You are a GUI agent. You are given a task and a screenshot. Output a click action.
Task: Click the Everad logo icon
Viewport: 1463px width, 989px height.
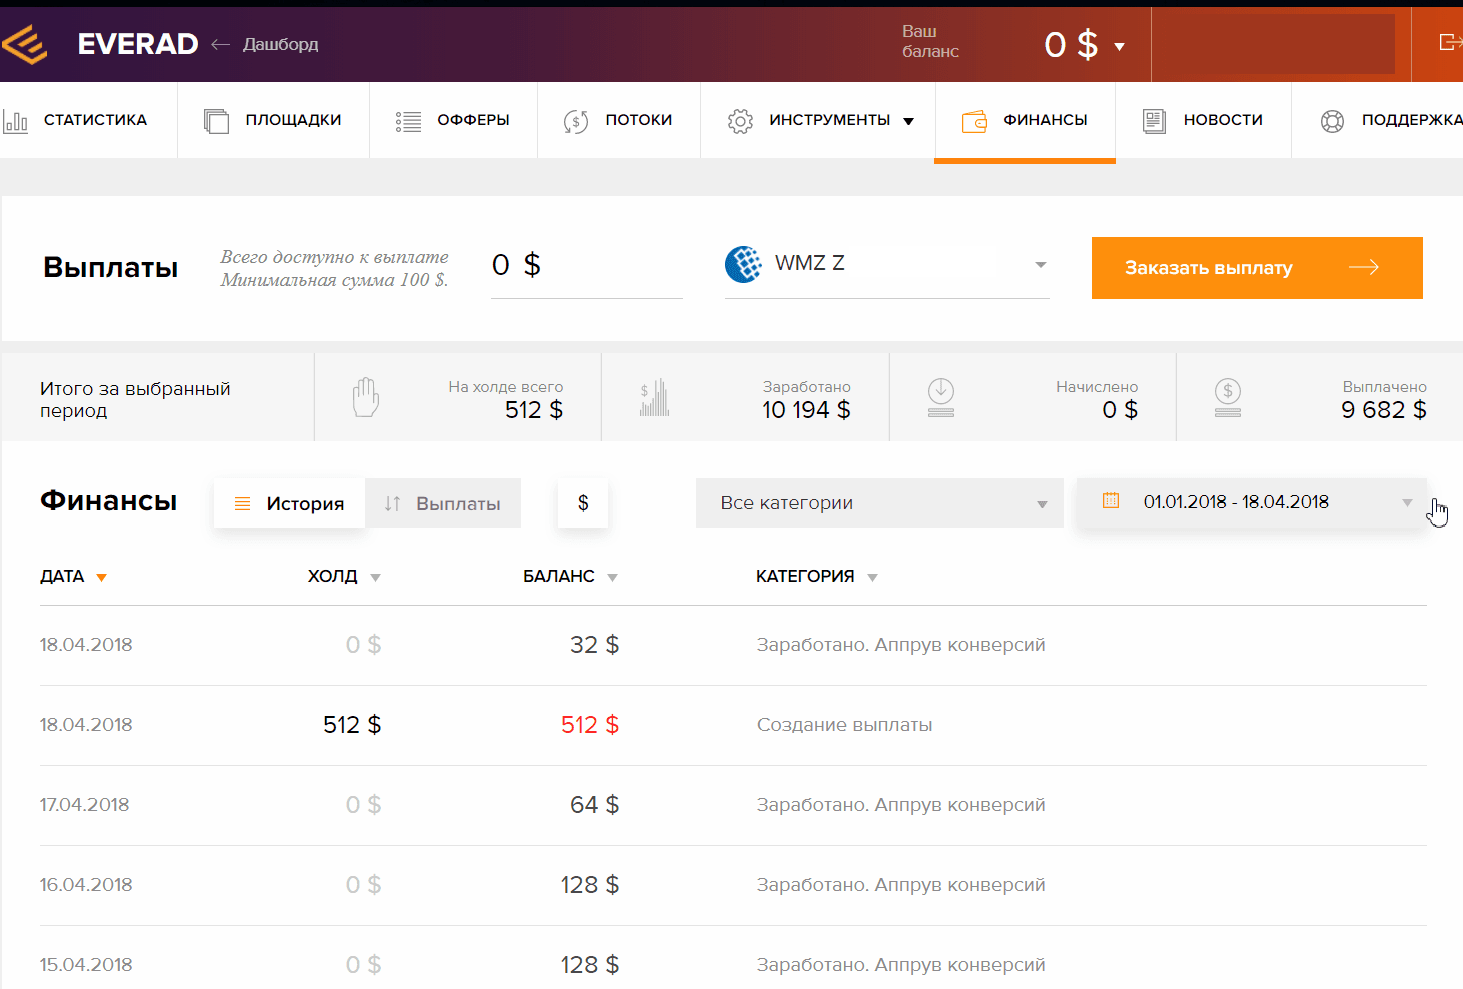[x=25, y=44]
